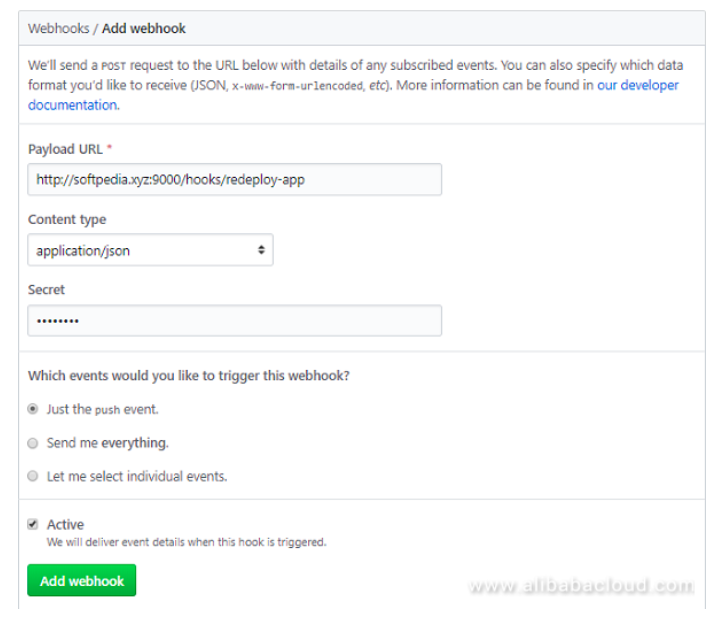This screenshot has width=713, height=621.
Task: Pick 'Let me select individual events' radio
Action: click(x=34, y=477)
